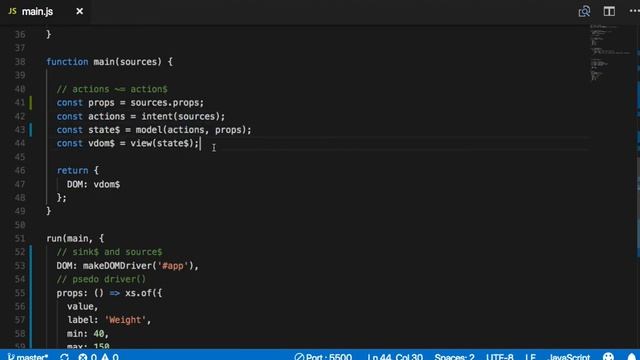Open the search-in-file preview icon
Image resolution: width=640 pixels, height=360 pixels.
tap(584, 11)
